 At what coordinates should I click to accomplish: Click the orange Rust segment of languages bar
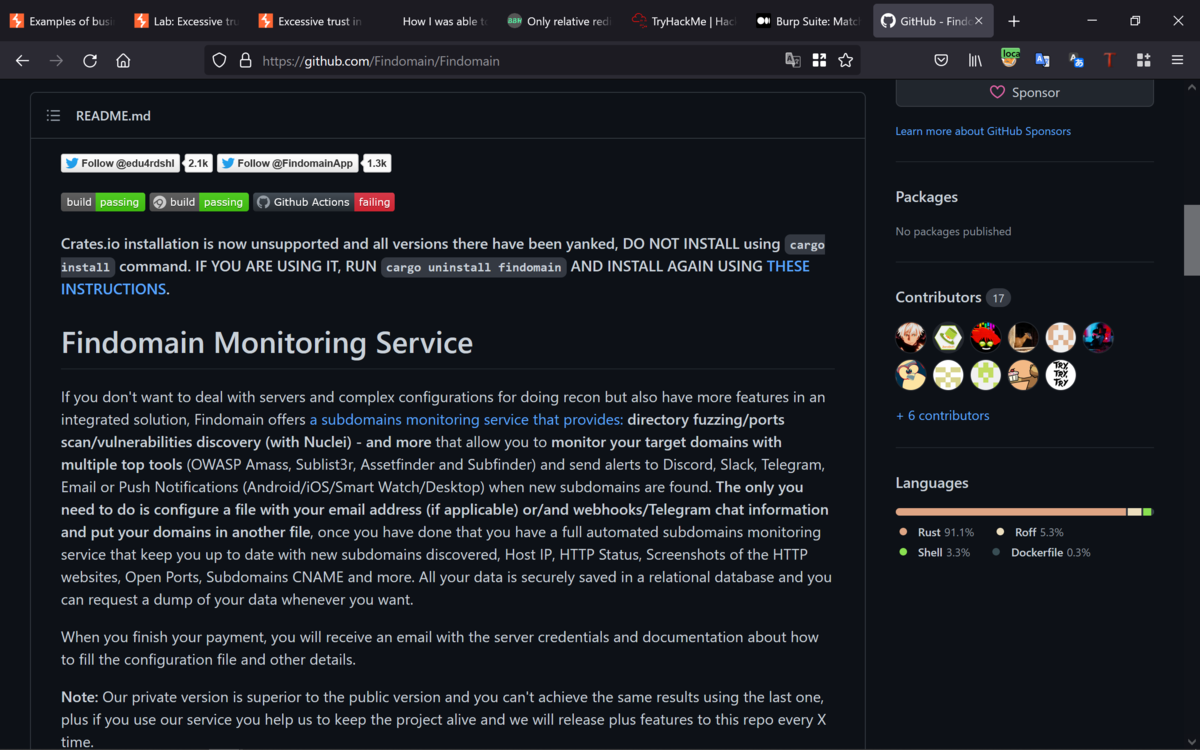click(1011, 512)
